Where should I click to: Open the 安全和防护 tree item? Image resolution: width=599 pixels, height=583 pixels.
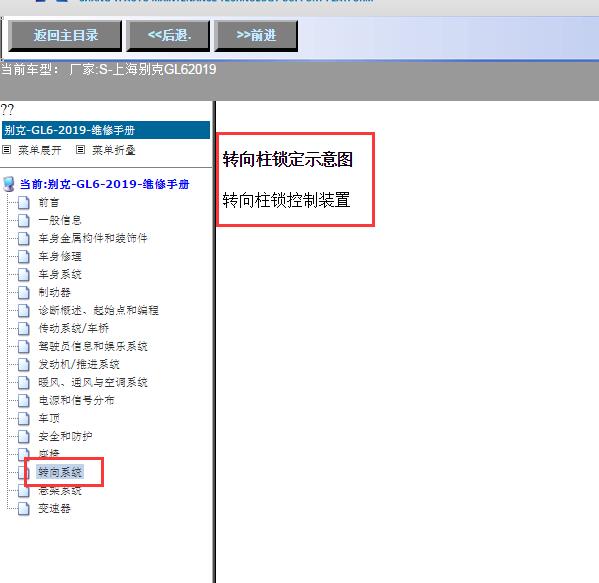(65, 436)
